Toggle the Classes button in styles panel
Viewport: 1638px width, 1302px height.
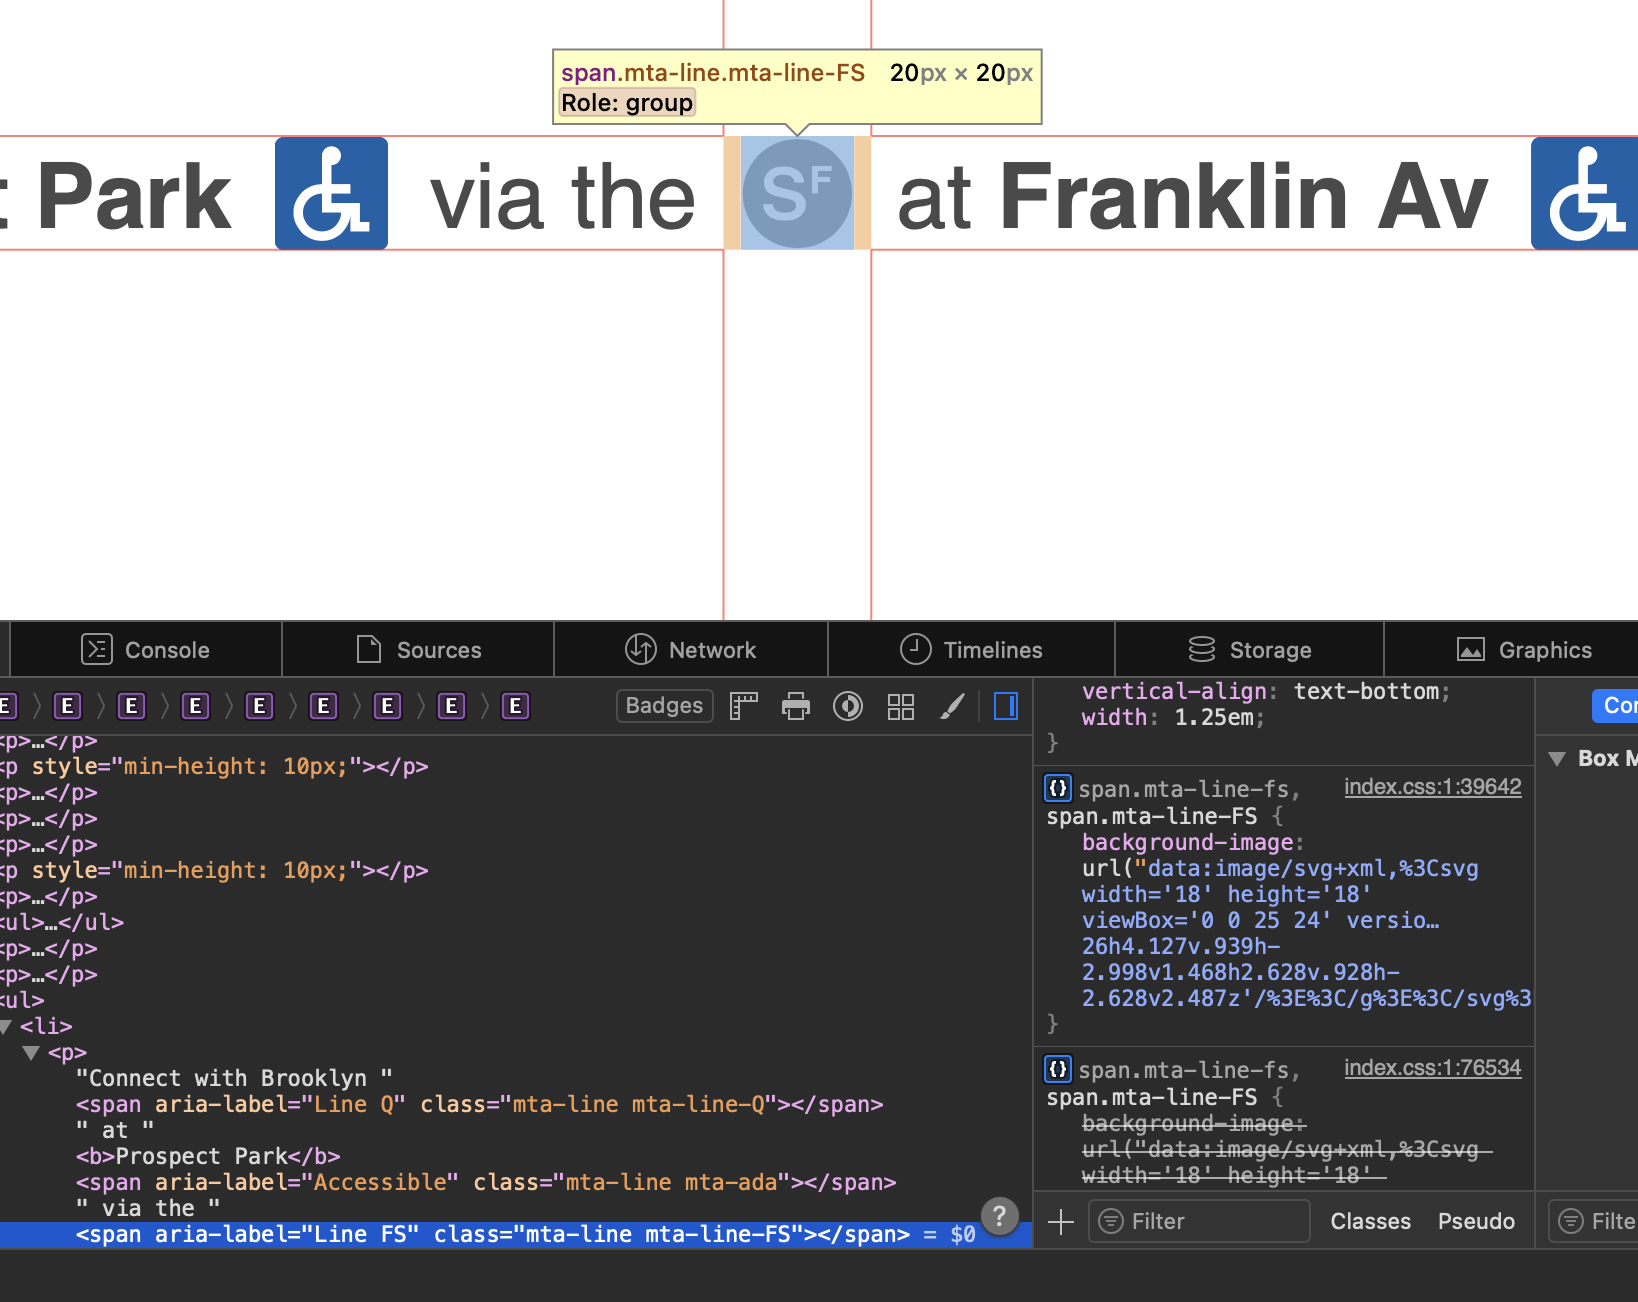1370,1221
